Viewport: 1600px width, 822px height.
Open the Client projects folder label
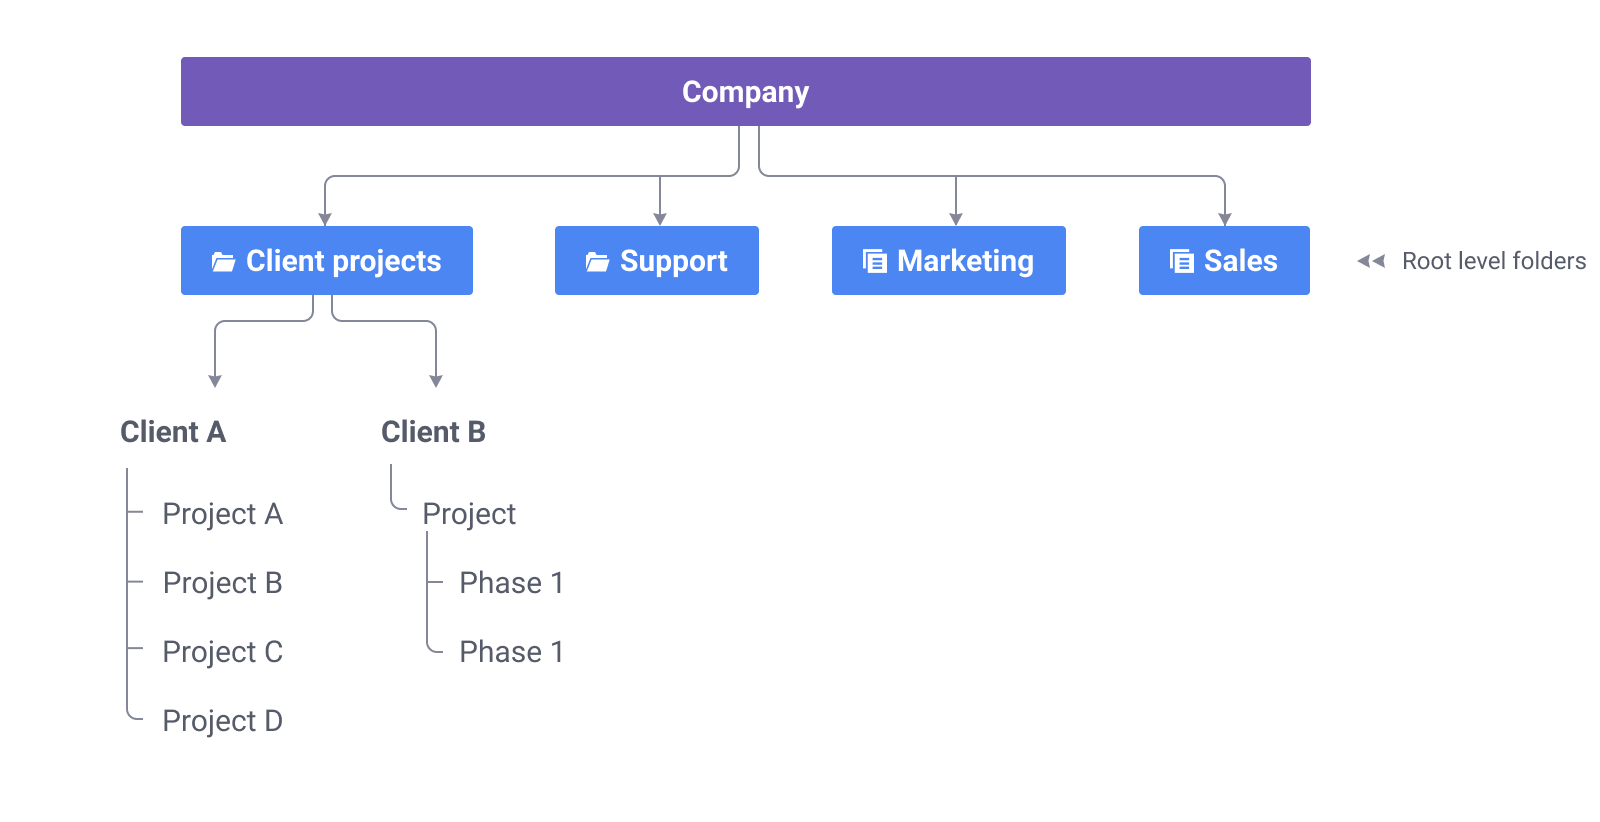(x=343, y=261)
